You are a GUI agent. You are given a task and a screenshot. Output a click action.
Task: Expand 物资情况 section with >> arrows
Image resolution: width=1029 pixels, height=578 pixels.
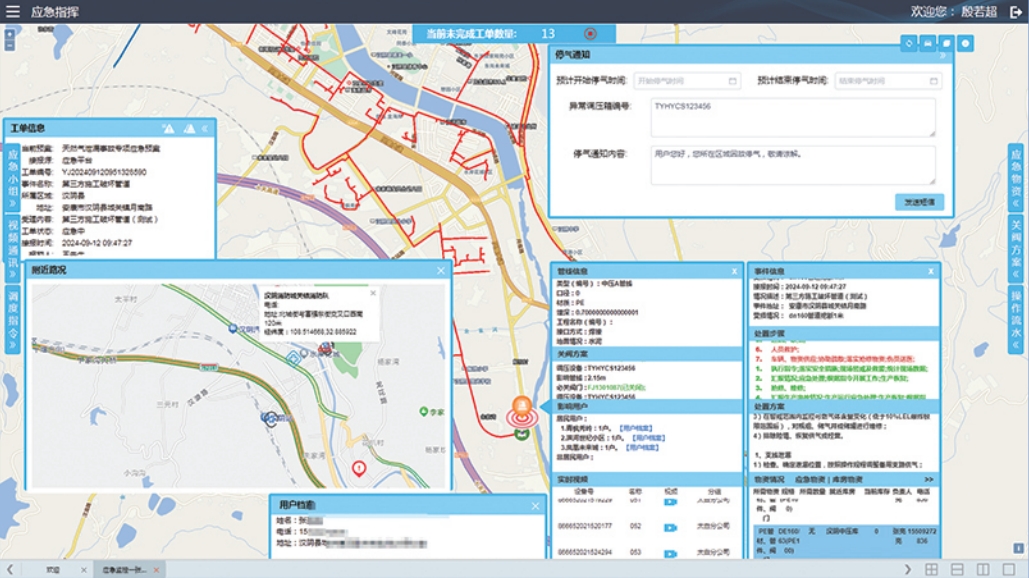929,480
